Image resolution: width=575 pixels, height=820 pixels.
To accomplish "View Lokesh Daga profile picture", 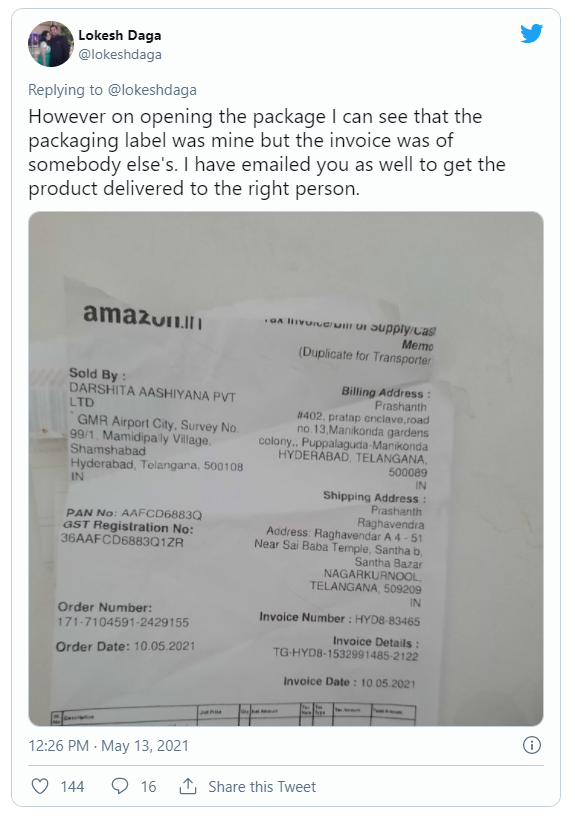I will coord(51,44).
